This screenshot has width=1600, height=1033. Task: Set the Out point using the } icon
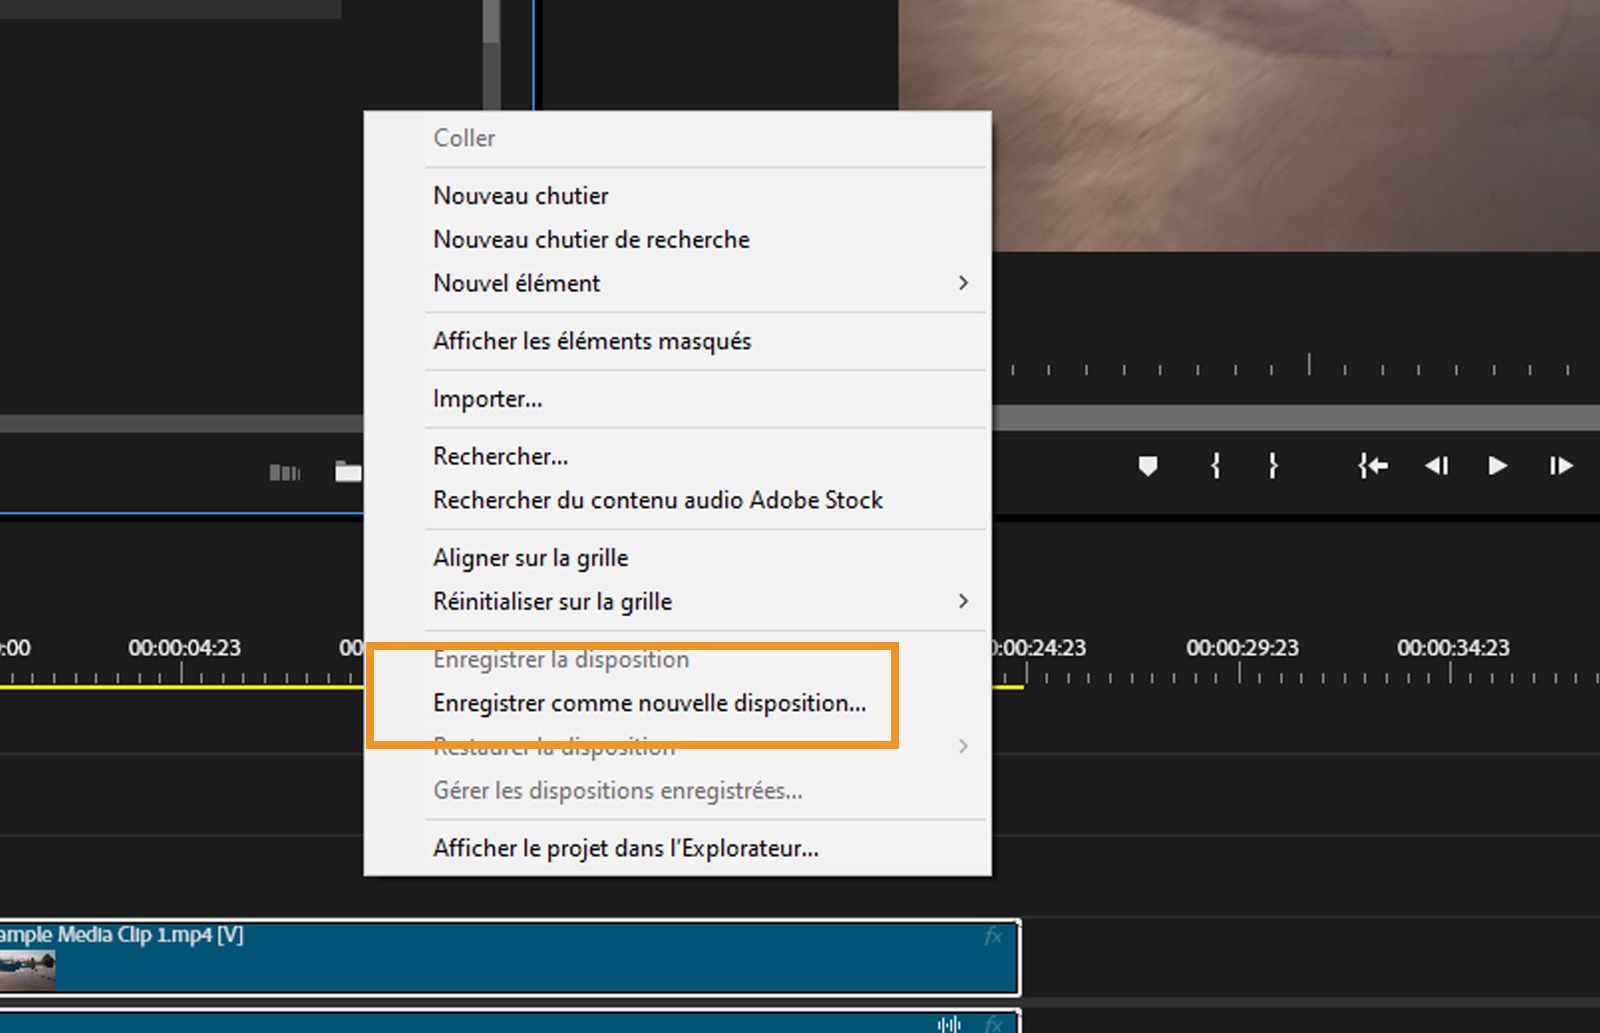click(x=1273, y=466)
